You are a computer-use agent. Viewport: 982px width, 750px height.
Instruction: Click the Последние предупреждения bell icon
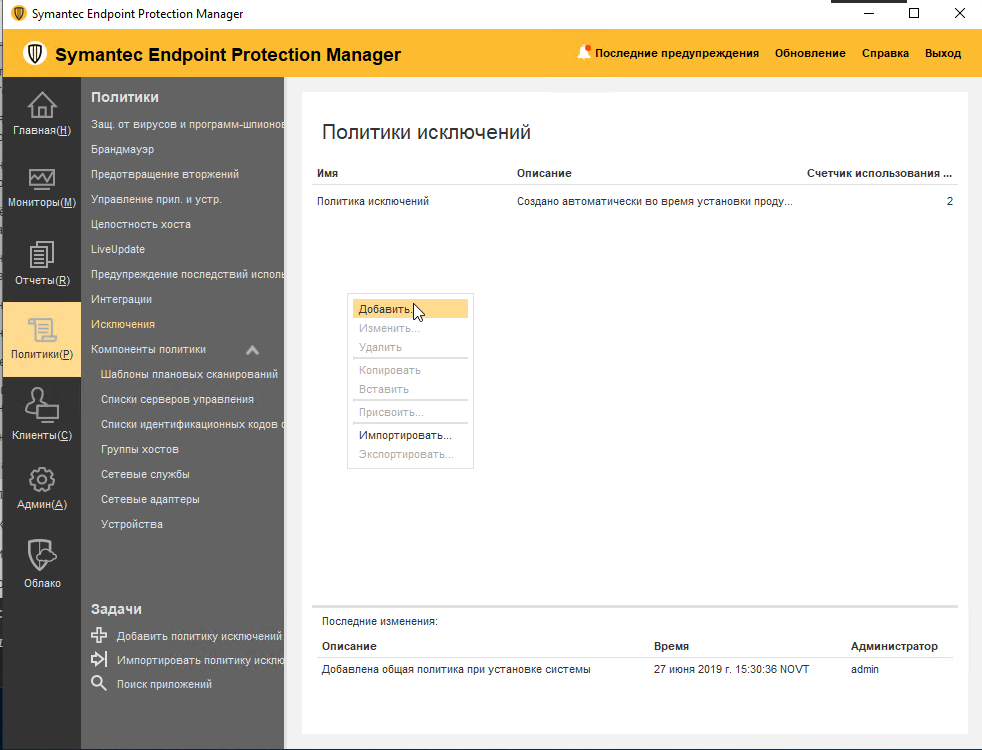[586, 51]
